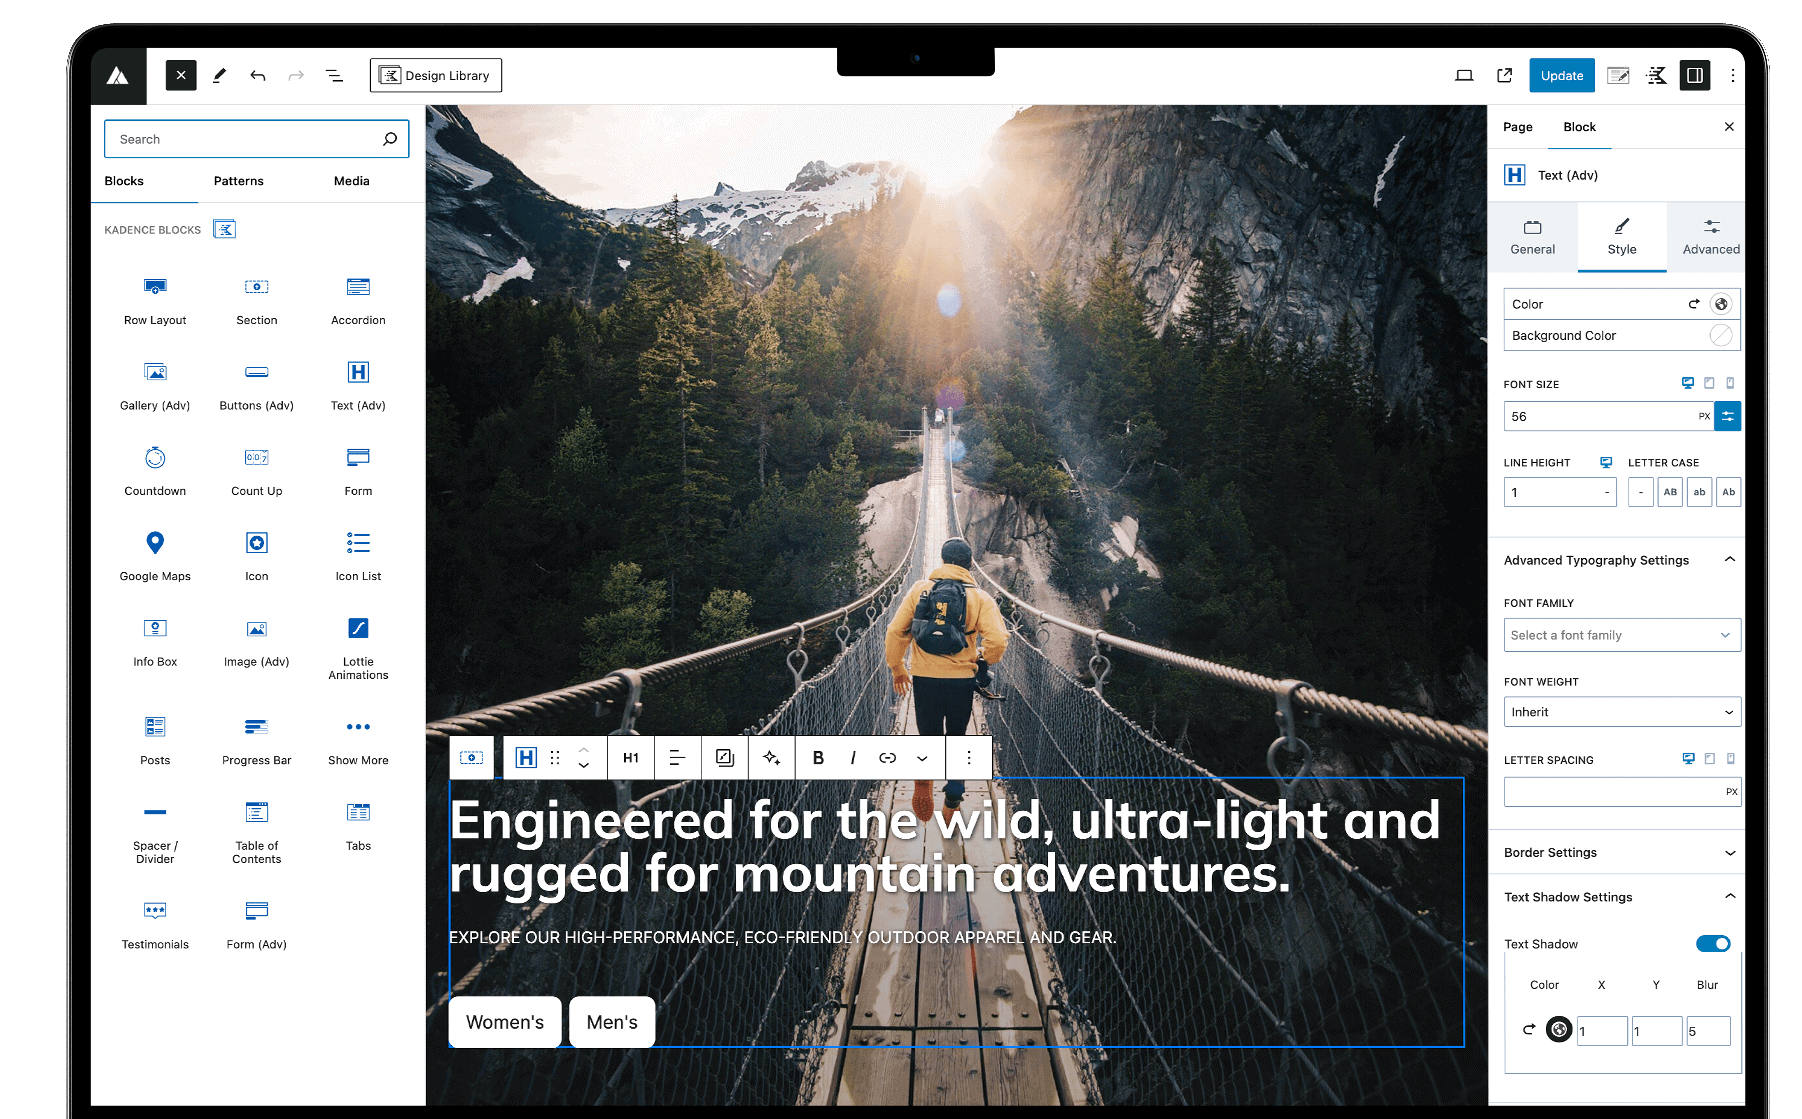The height and width of the screenshot is (1119, 1802).
Task: Insert a Countdown block
Action: coord(155,470)
